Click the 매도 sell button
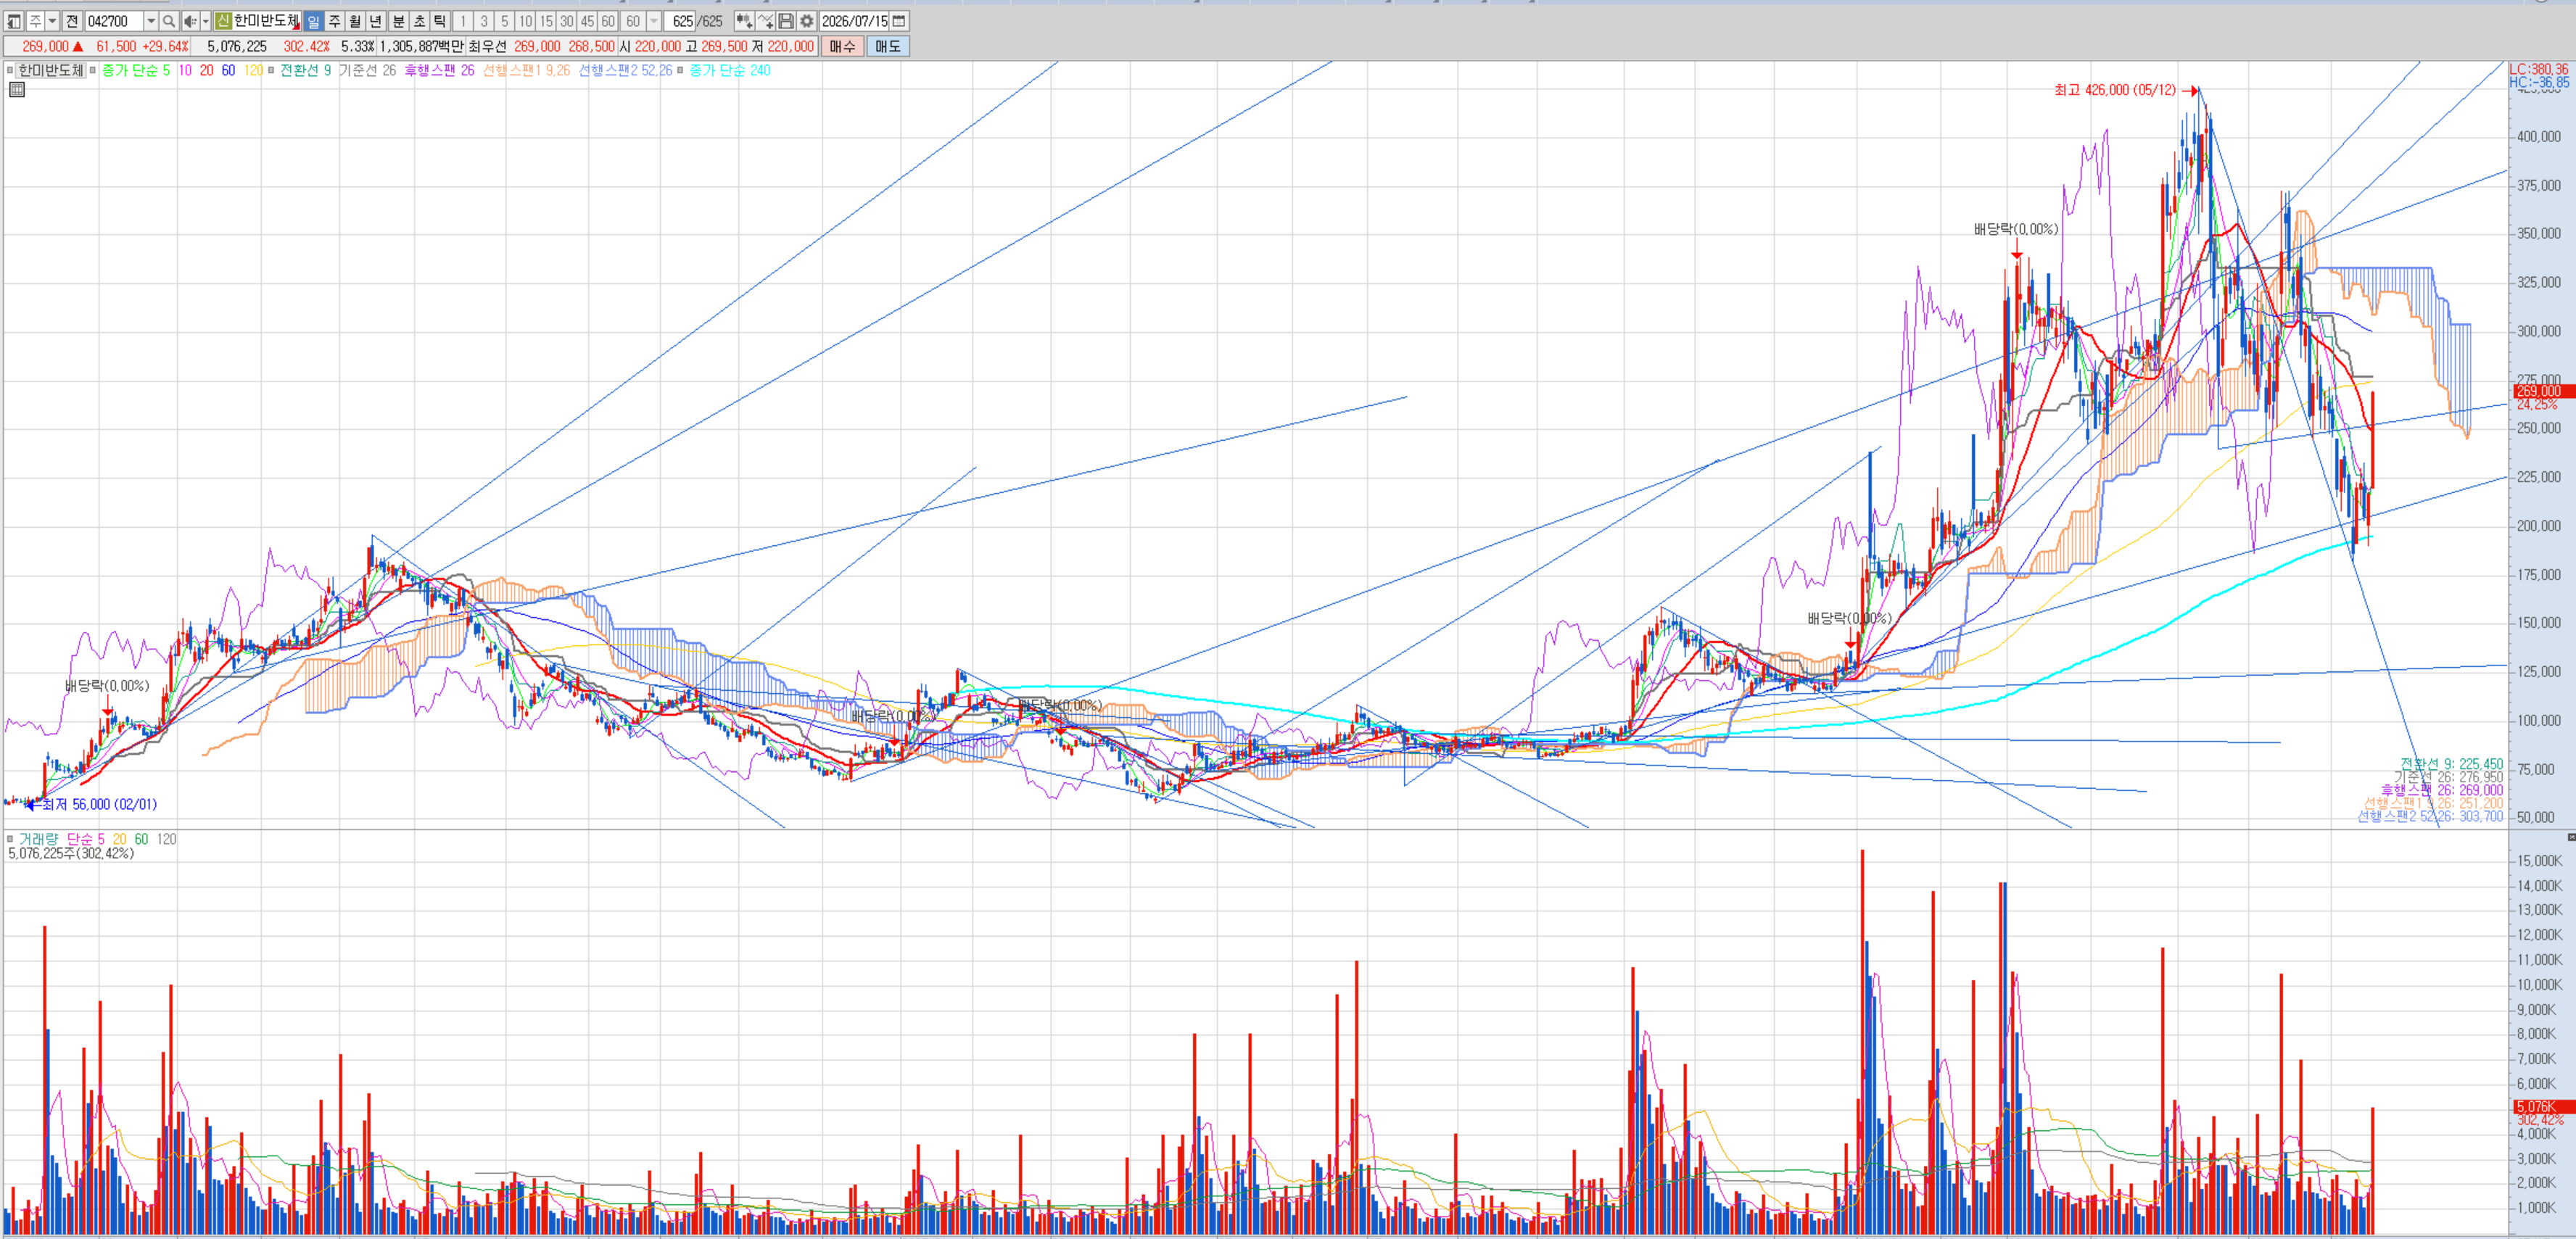This screenshot has height=1239, width=2576. [x=888, y=46]
